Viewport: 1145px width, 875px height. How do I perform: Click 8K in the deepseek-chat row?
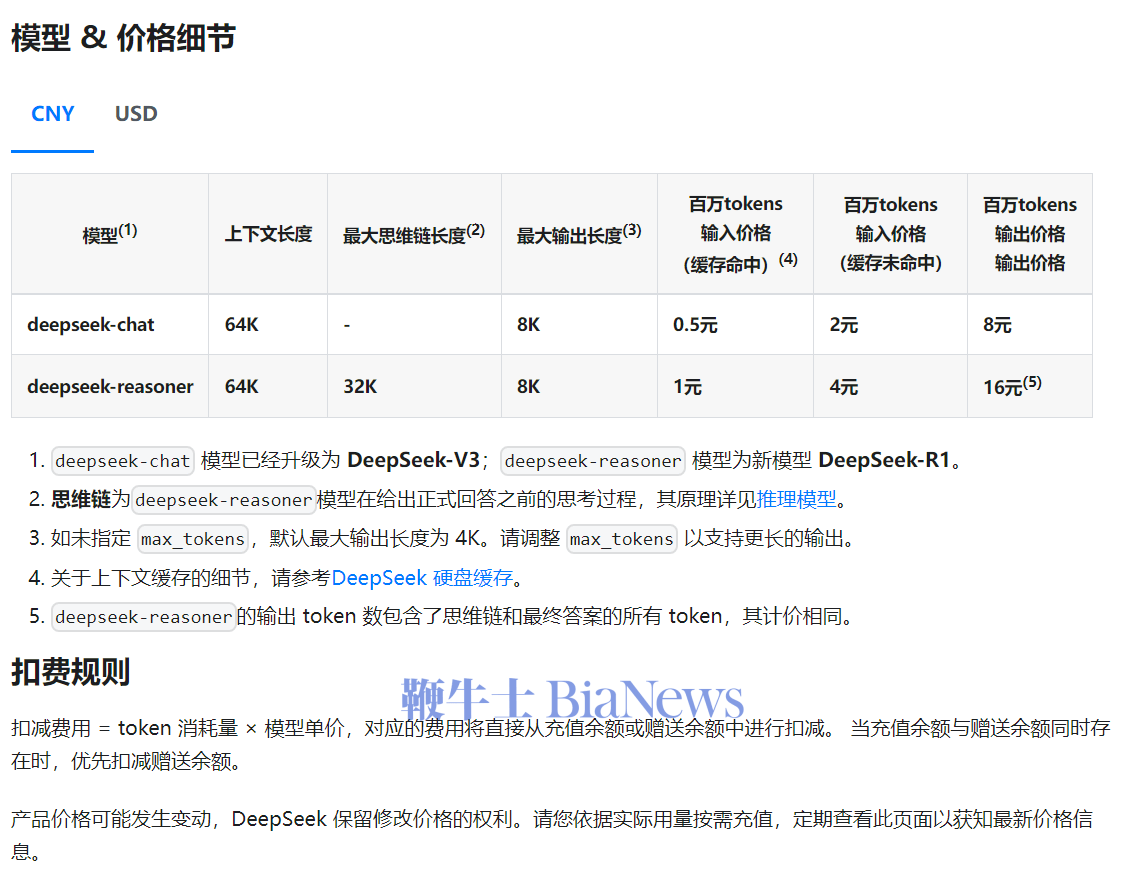[579, 325]
